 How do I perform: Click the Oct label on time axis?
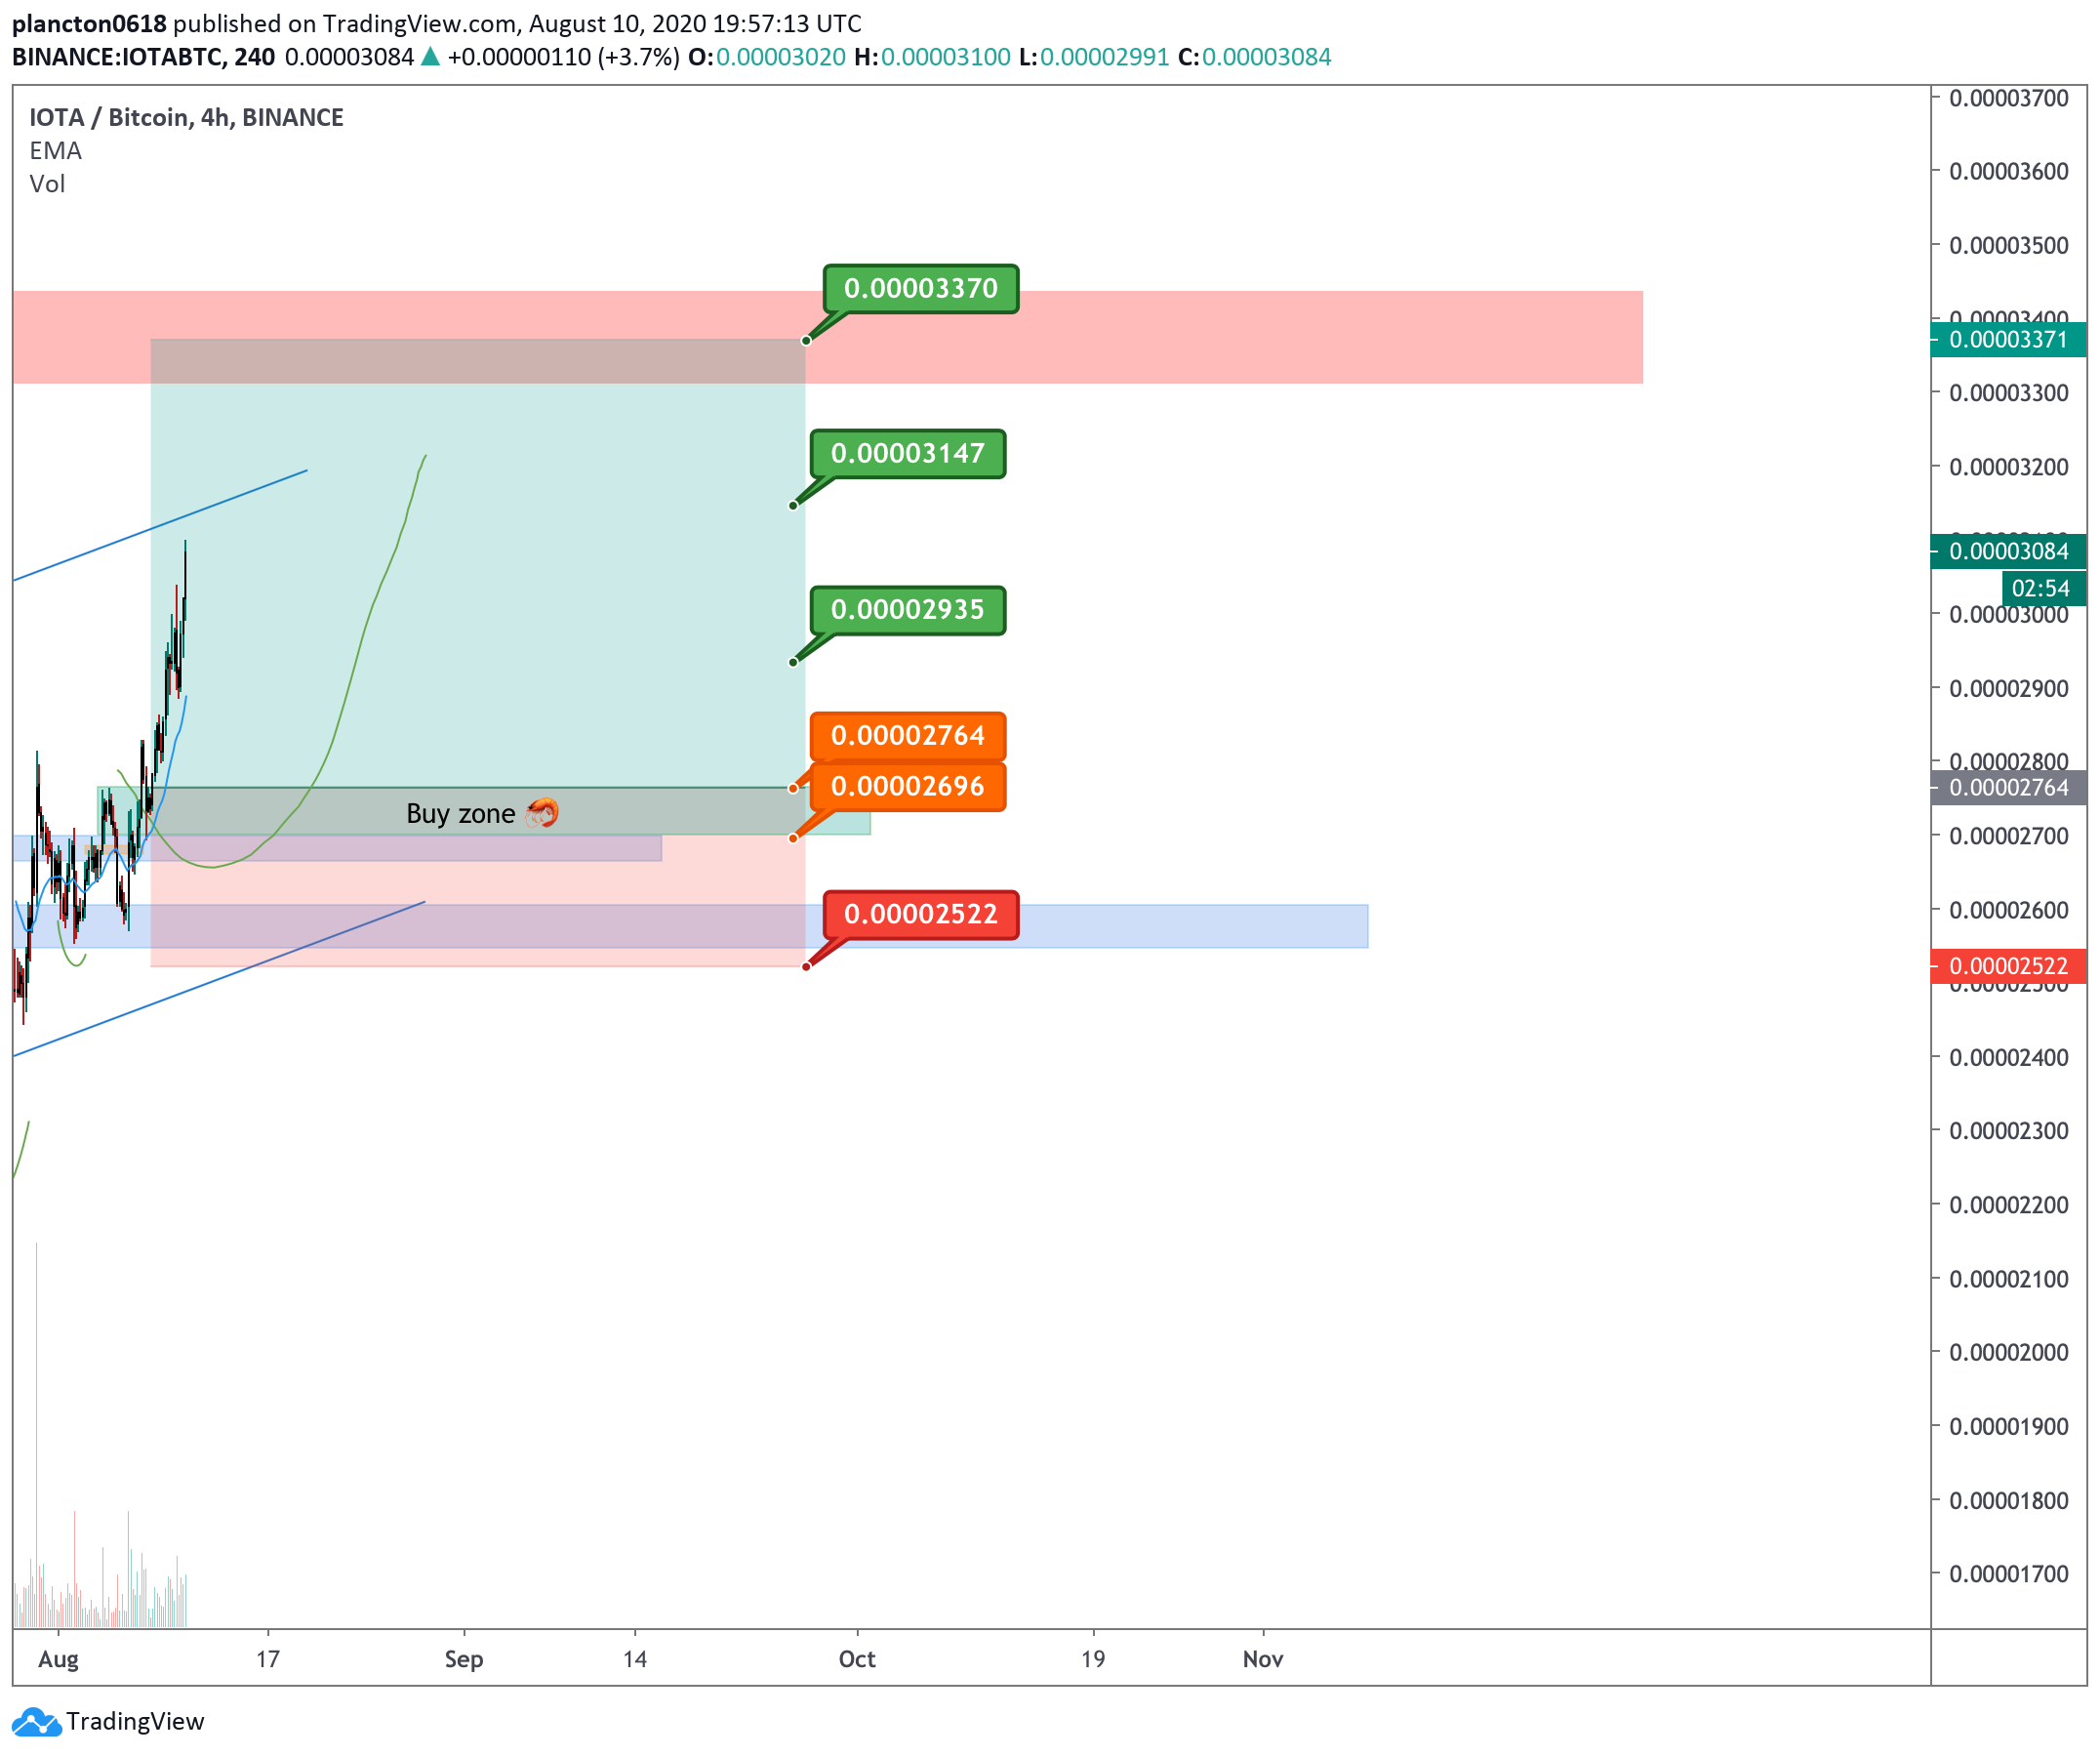click(x=857, y=1660)
